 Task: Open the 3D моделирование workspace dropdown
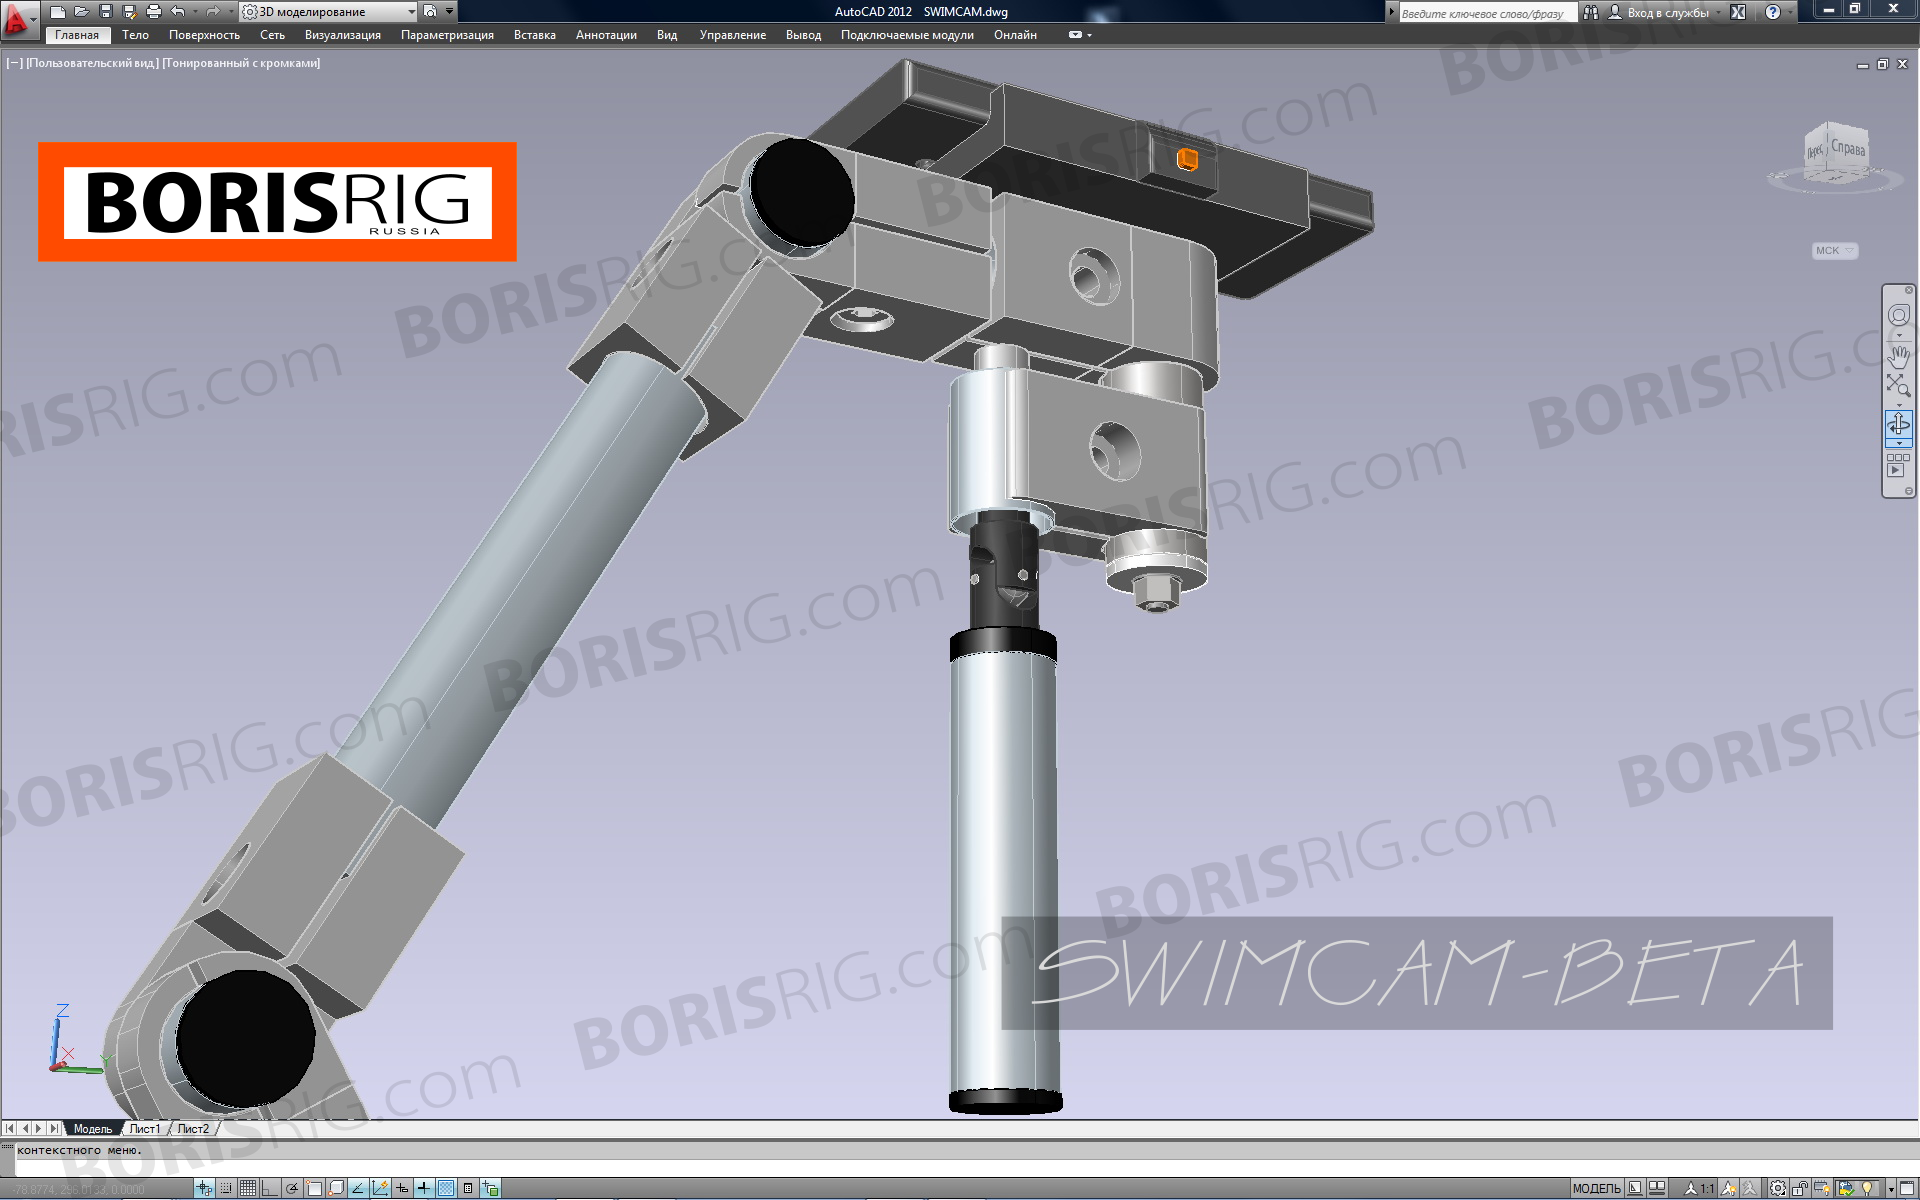click(329, 12)
